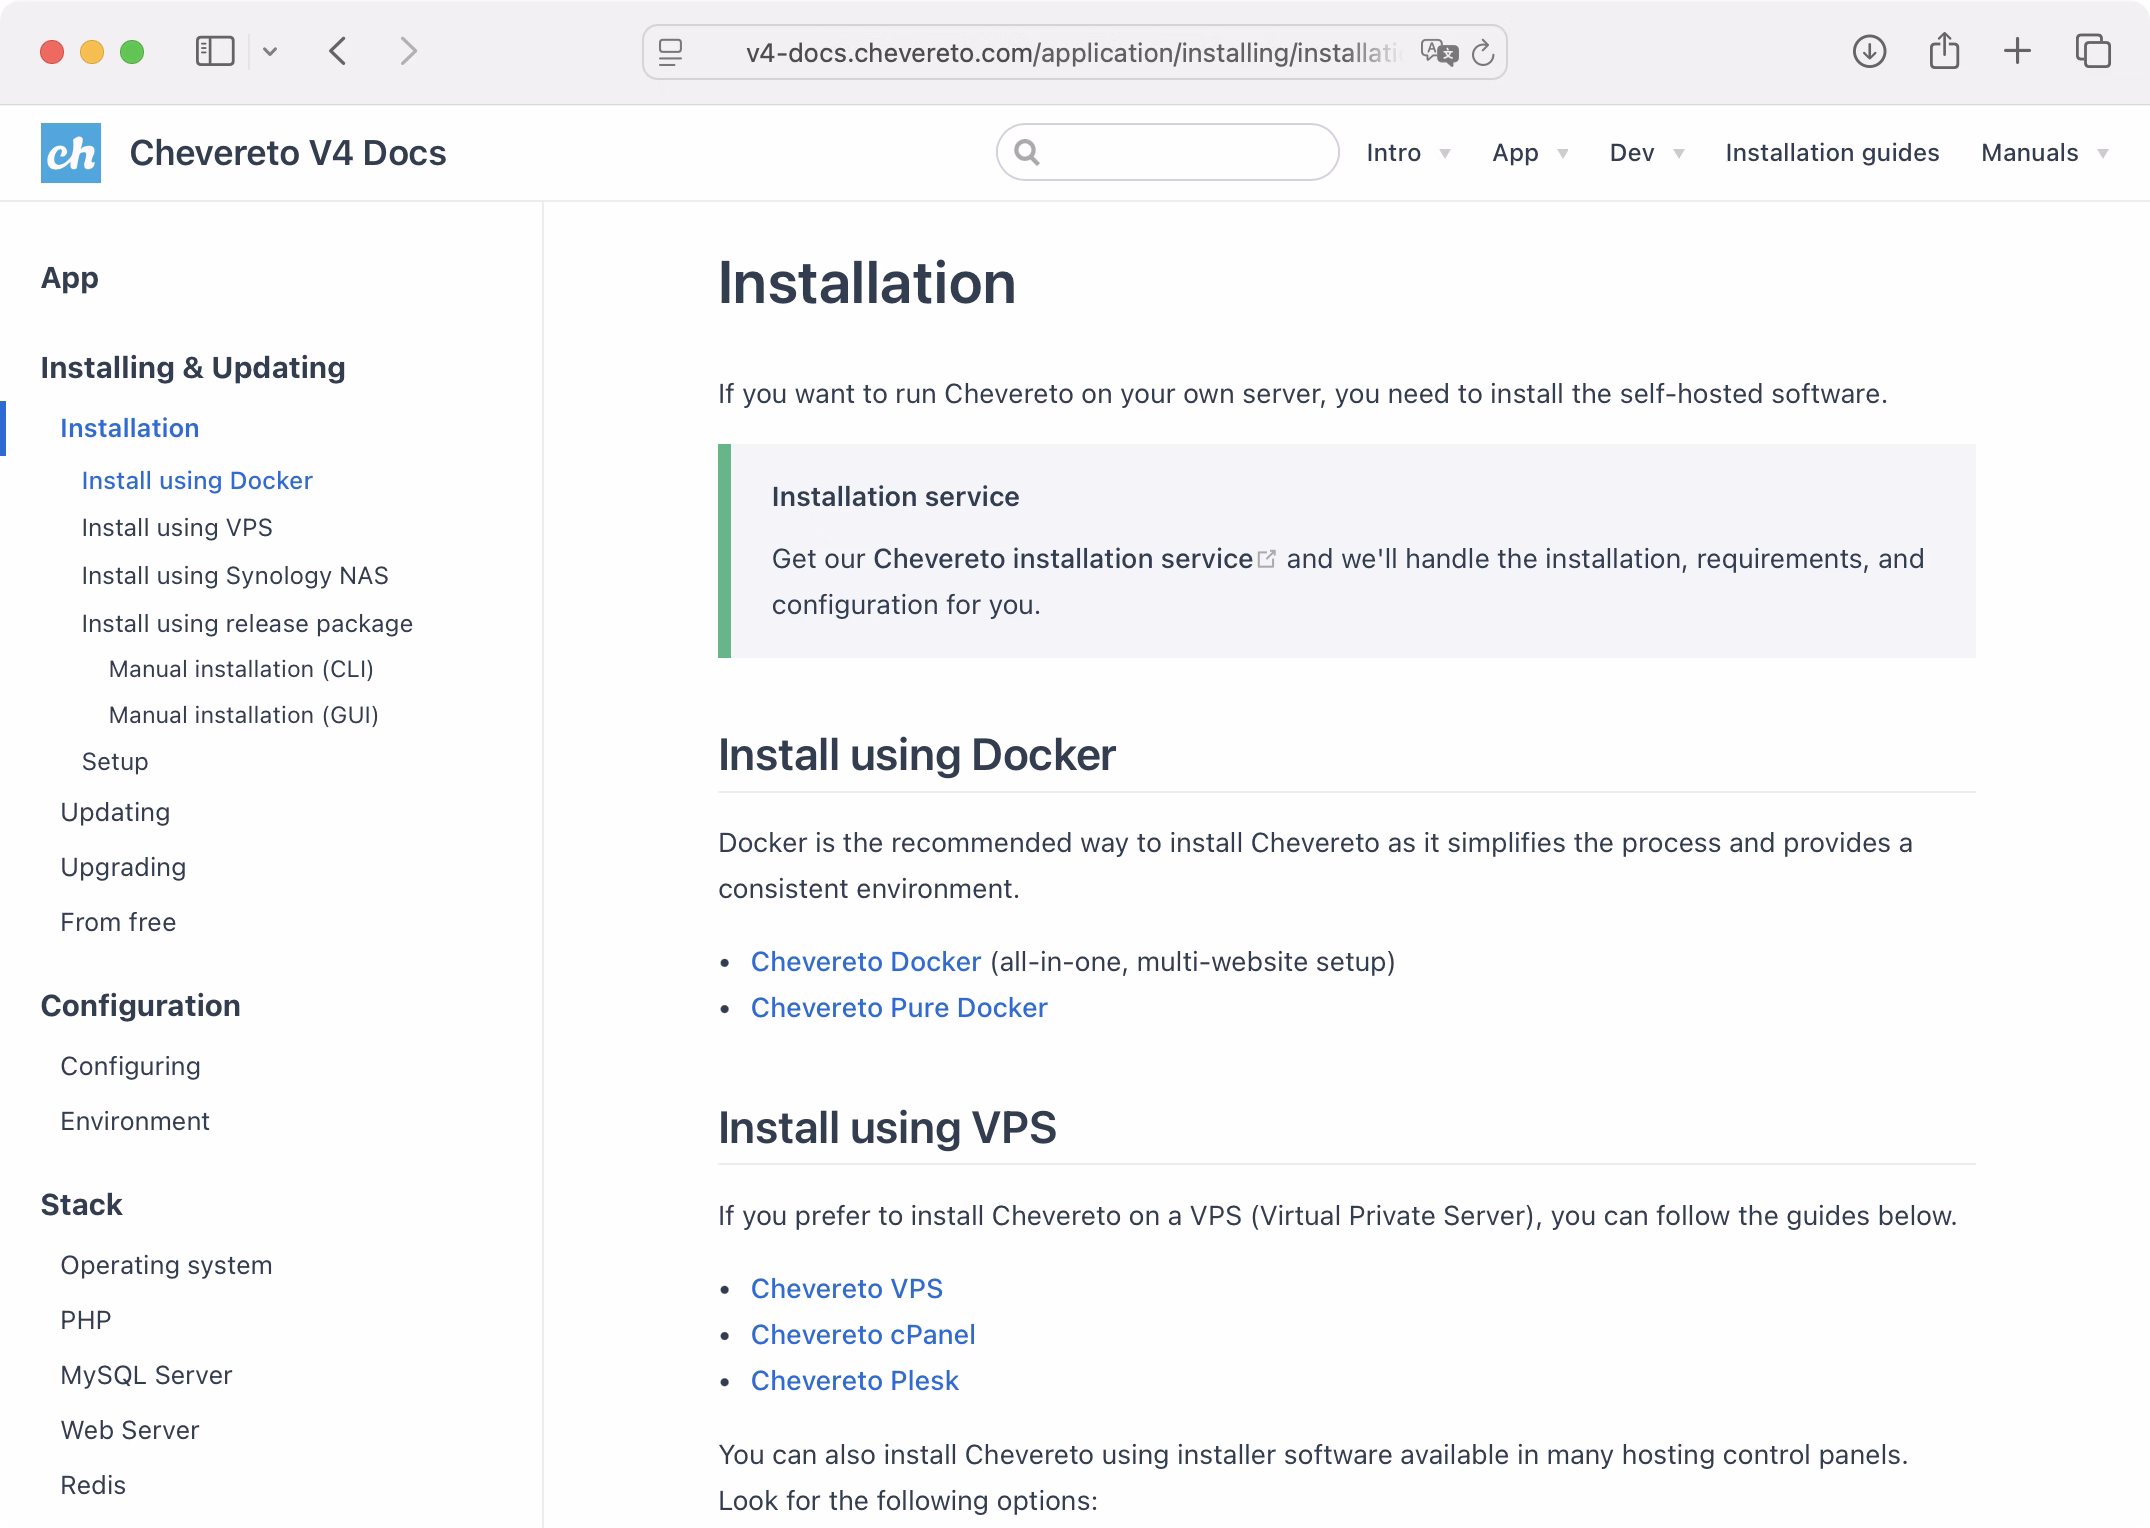Expand the App dropdown menu
The height and width of the screenshot is (1528, 2150).
(1531, 153)
